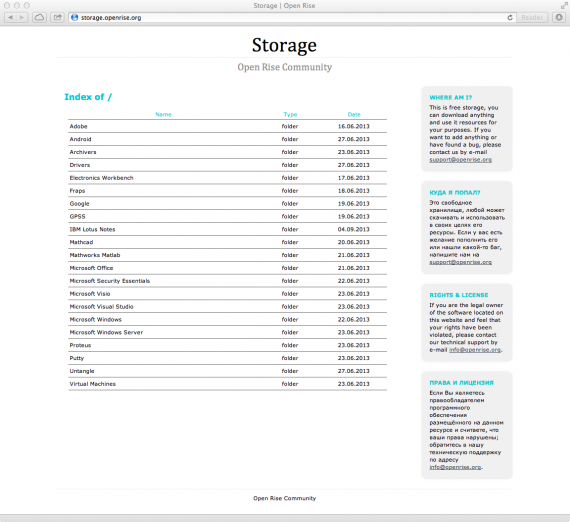Reload the page with the refresh icon
This screenshot has height=522, width=570.
510,17
